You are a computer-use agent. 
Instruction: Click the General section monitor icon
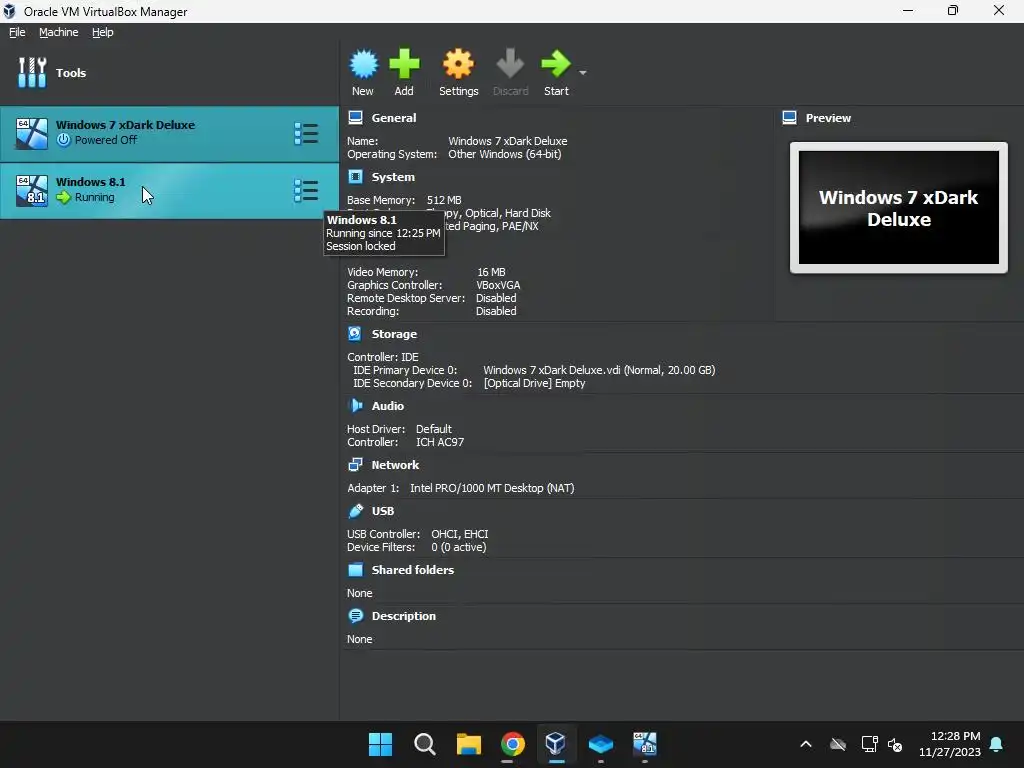[355, 118]
